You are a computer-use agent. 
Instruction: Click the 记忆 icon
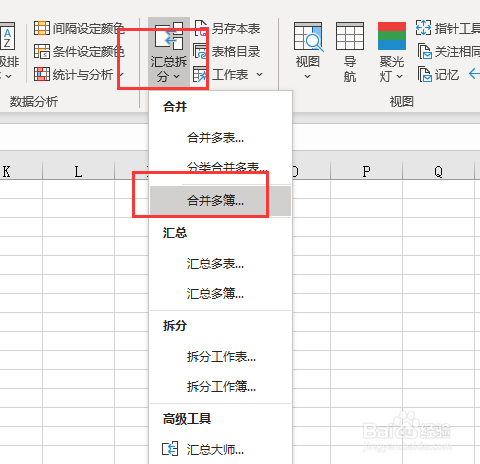425,74
